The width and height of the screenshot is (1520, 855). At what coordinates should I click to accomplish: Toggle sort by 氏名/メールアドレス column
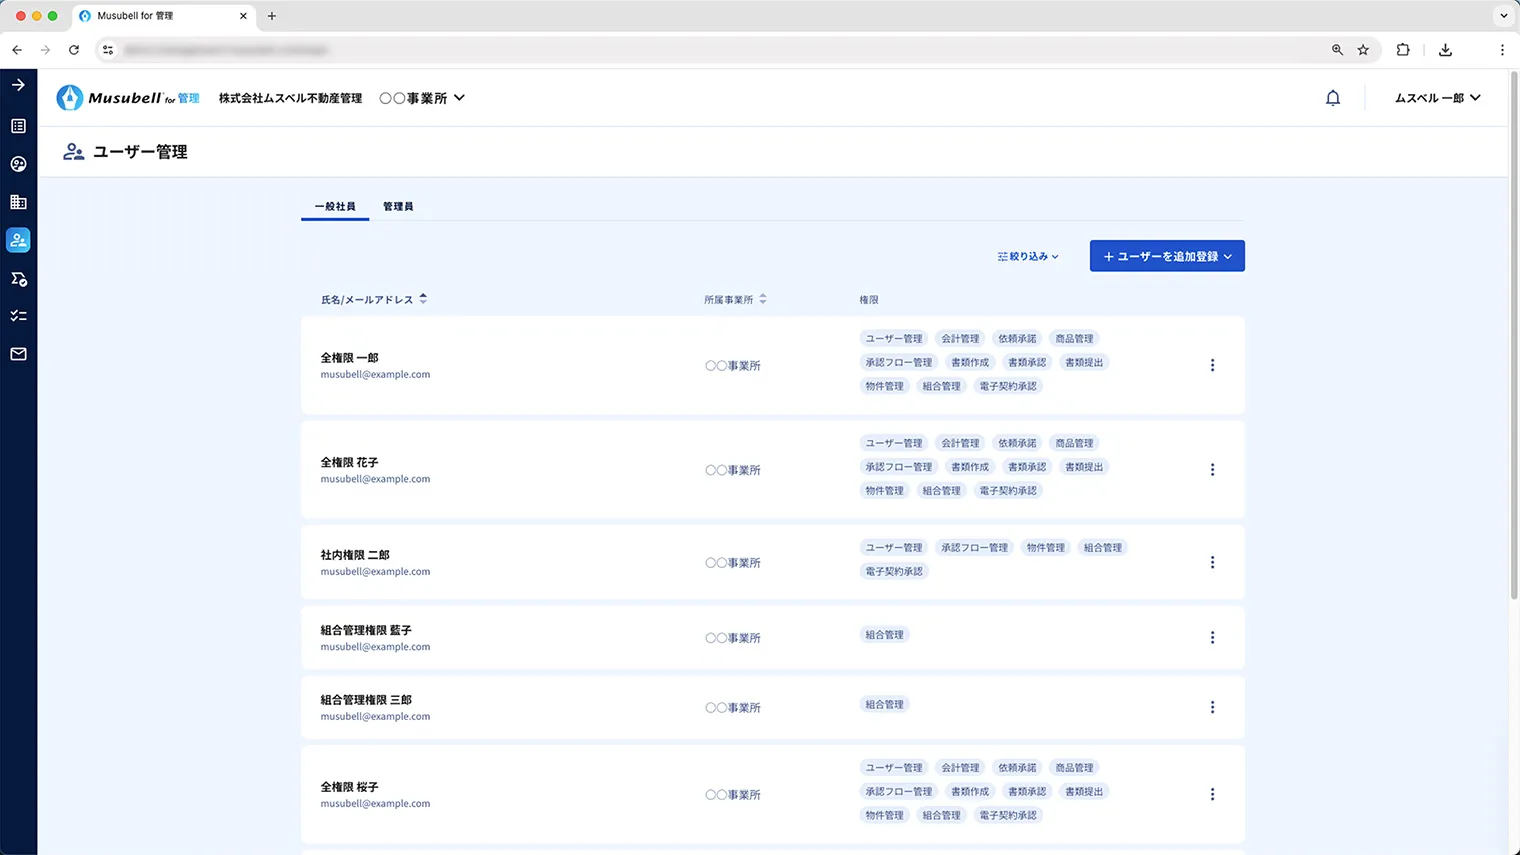coord(423,298)
